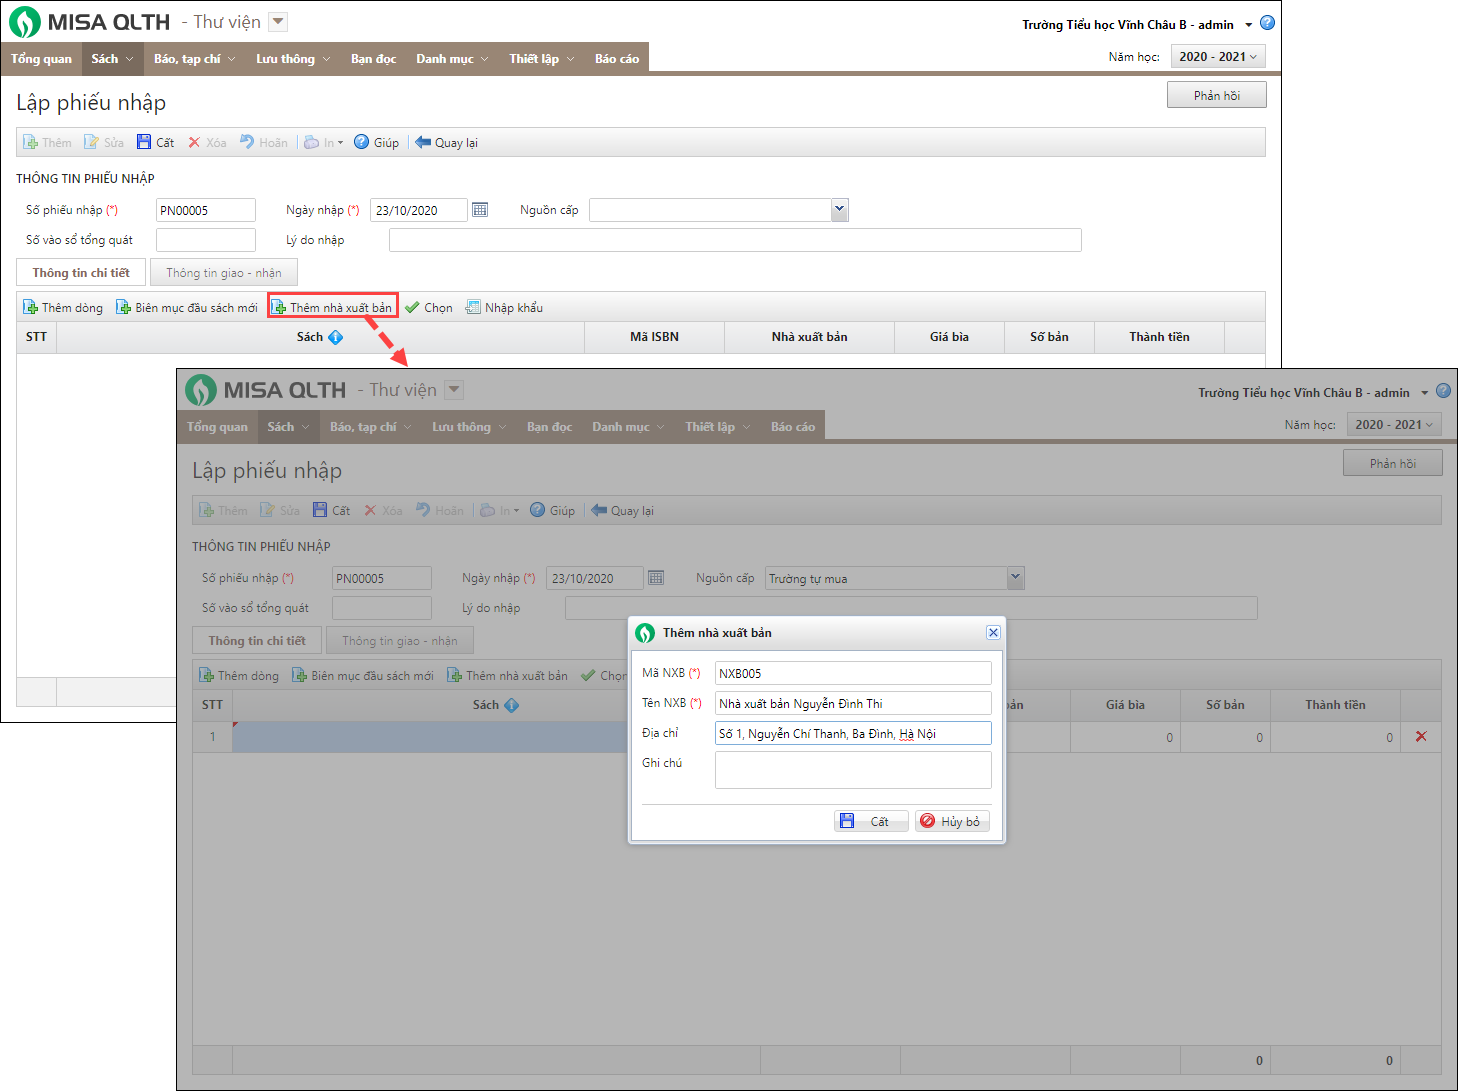Click Giúp help icon in front window toolbar

tap(538, 510)
